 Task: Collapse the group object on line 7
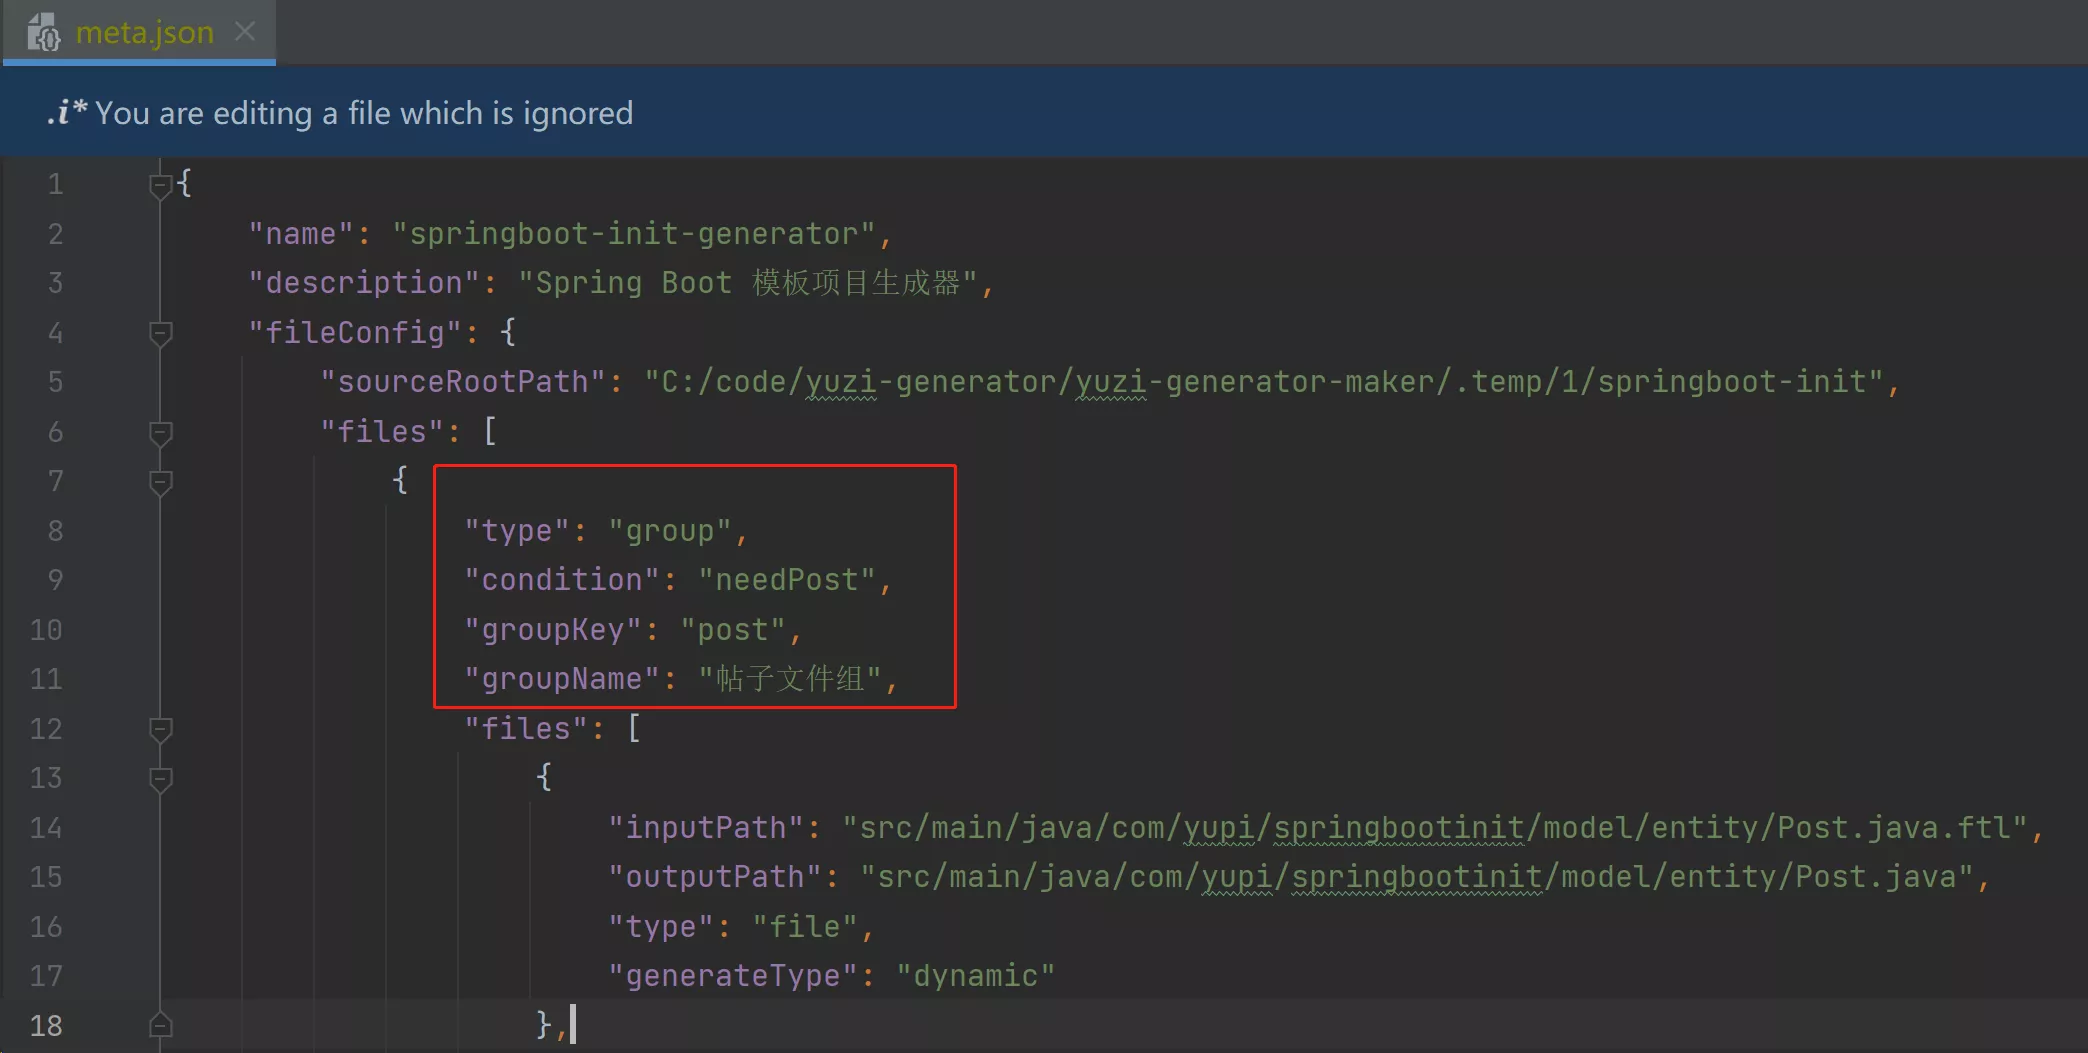pos(160,482)
